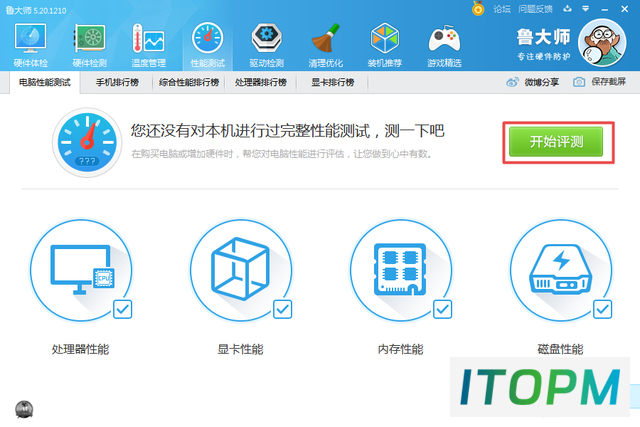Click the 内存性能 label
Image resolution: width=640 pixels, height=427 pixels.
[x=400, y=349]
